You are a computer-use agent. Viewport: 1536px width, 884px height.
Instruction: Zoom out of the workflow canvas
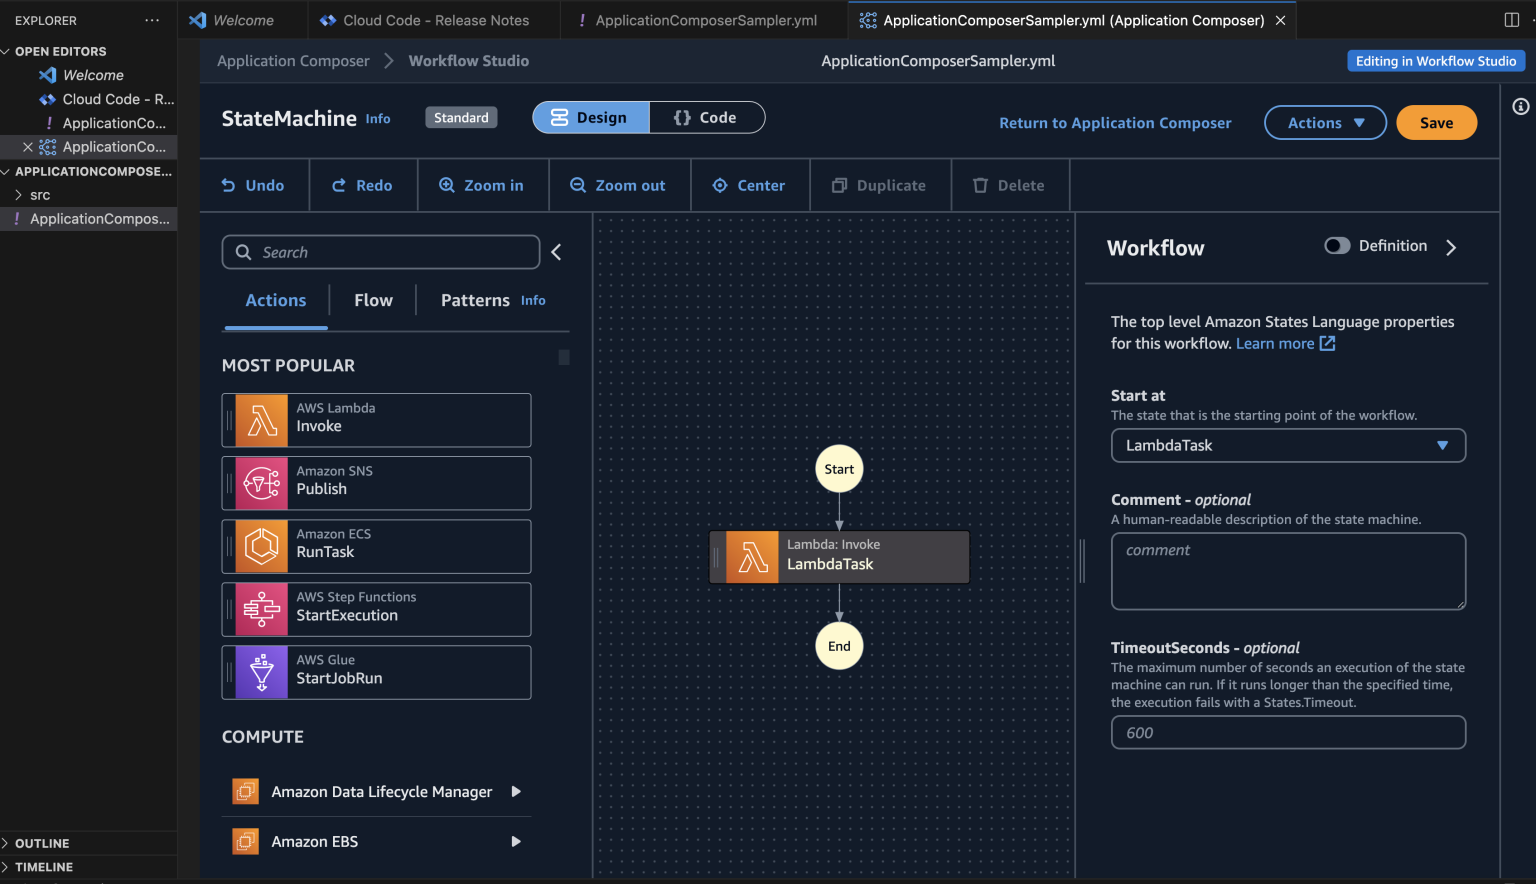619,185
